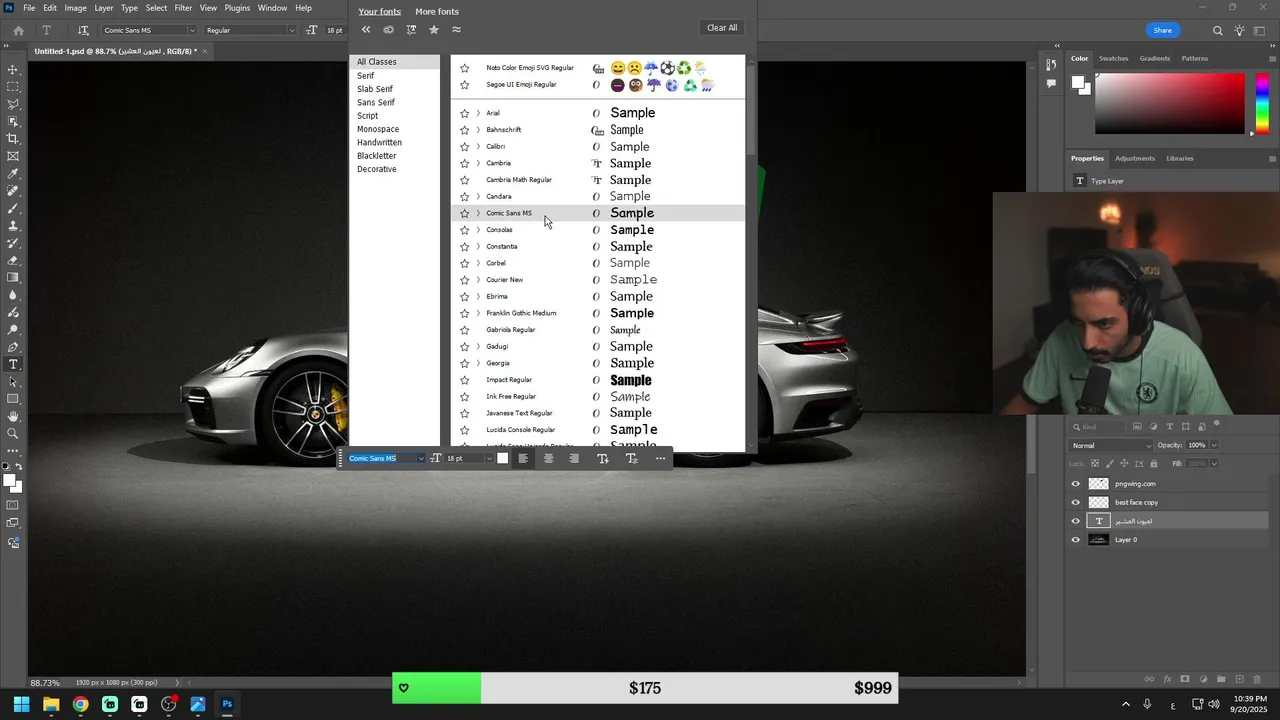
Task: Filter fonts by the Slab Serif class
Action: [375, 89]
